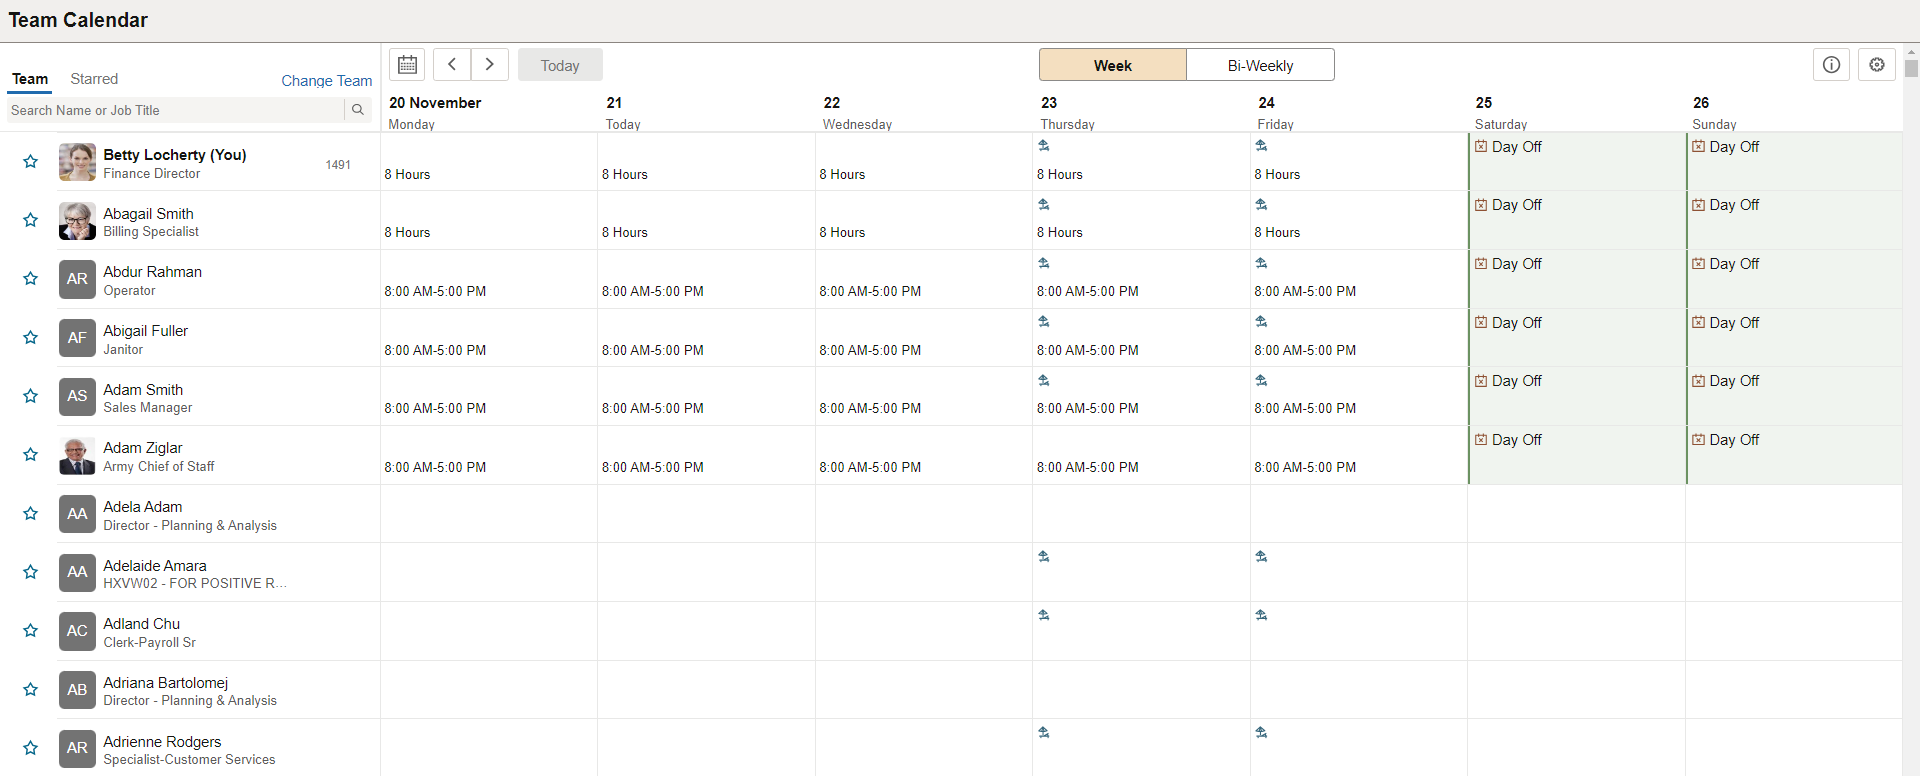
Task: Click the vertical scrollbar up arrow
Action: click(x=1911, y=50)
